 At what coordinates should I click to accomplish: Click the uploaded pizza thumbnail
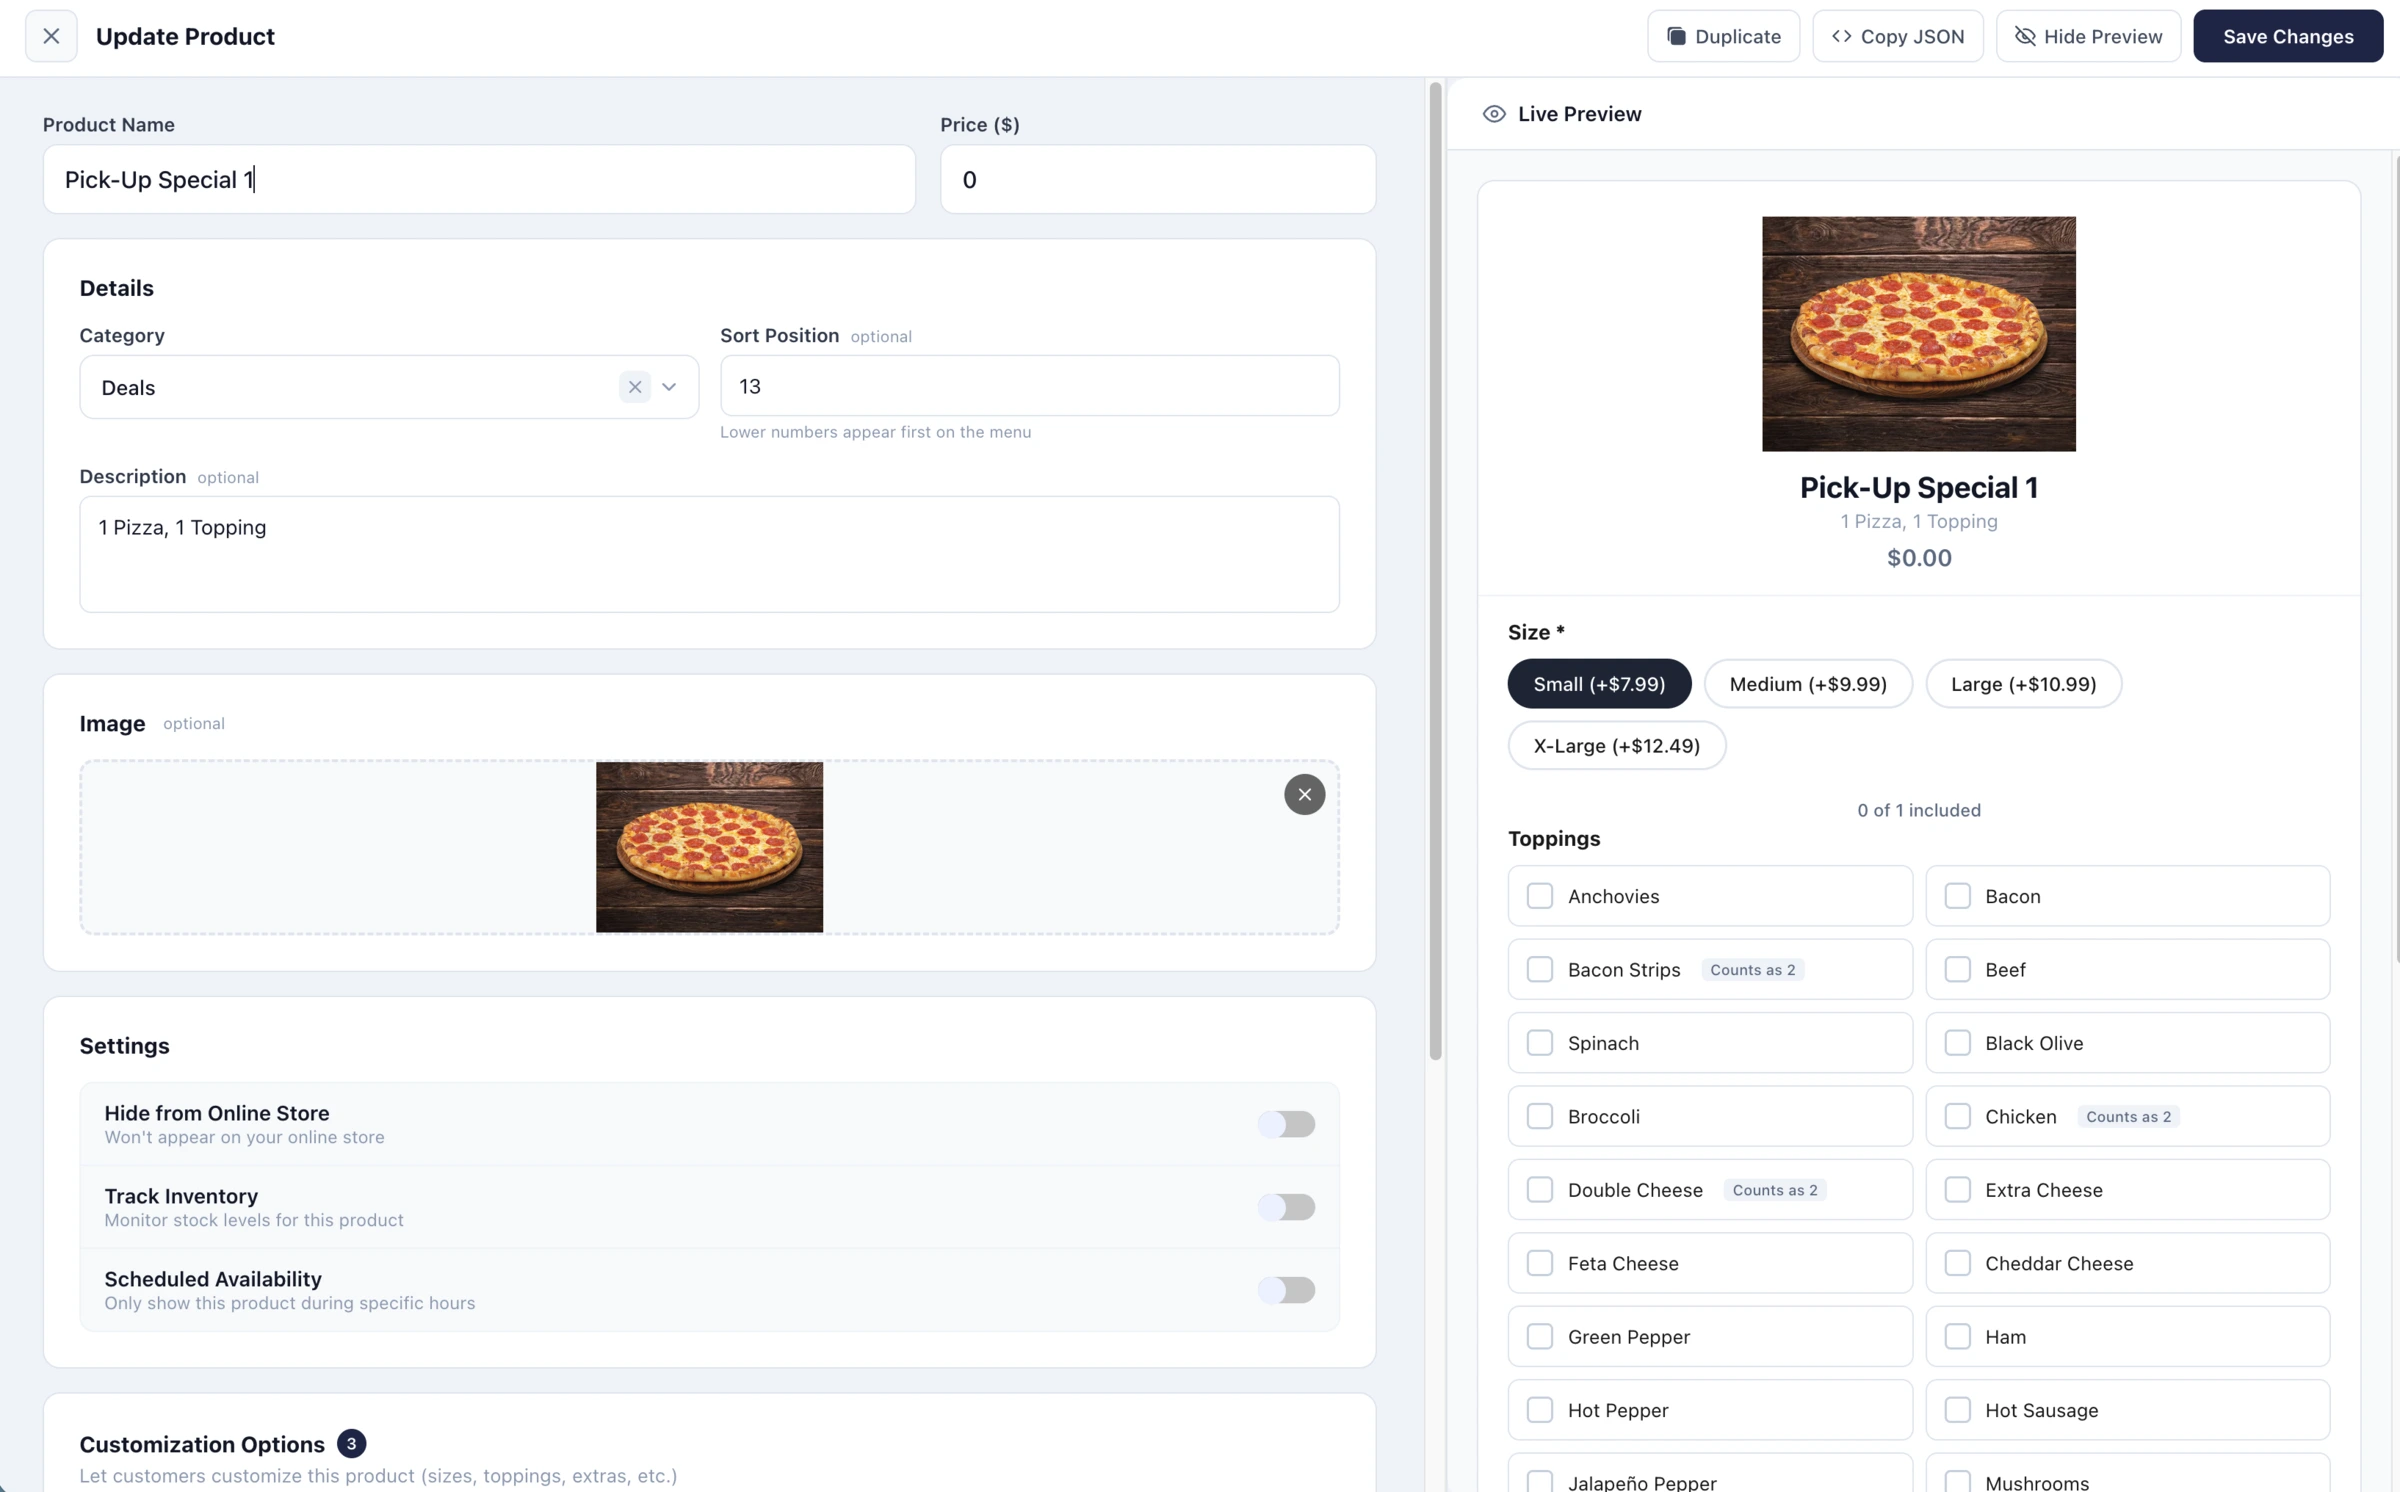(x=709, y=847)
